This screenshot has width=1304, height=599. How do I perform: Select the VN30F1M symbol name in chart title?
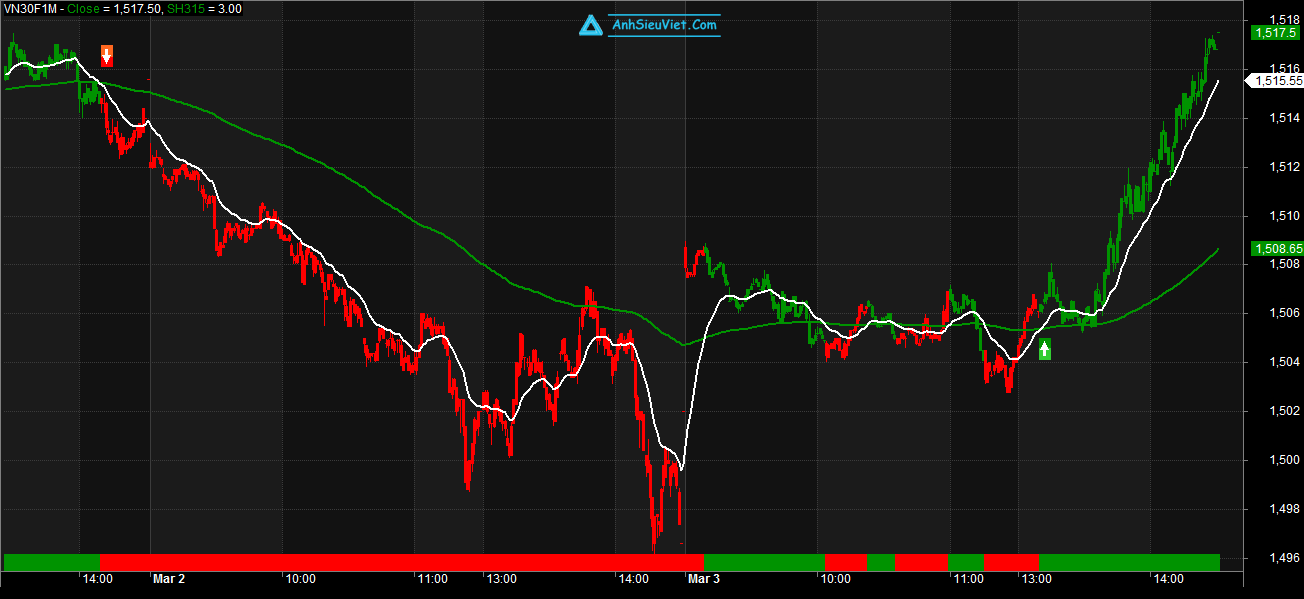tap(30, 9)
